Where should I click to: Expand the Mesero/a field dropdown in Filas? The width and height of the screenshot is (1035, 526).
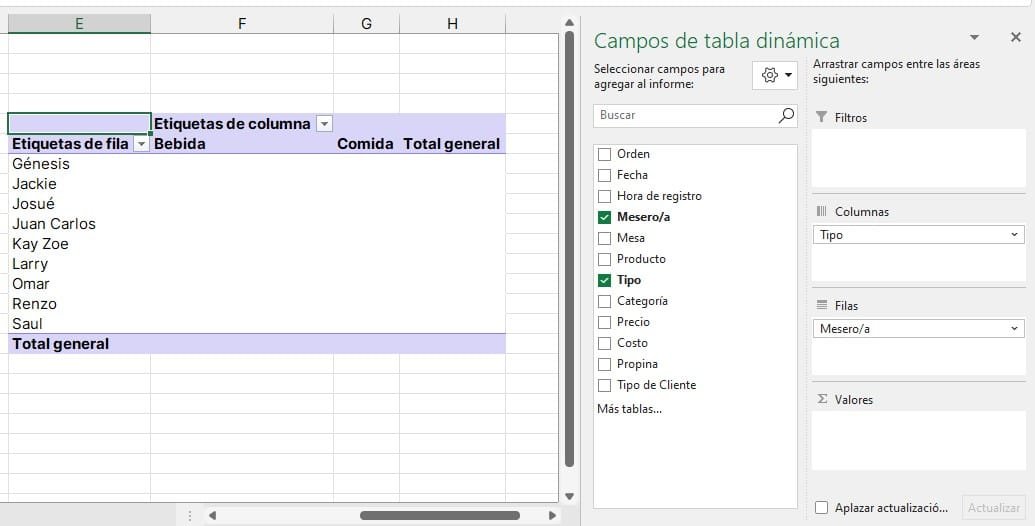pyautogui.click(x=1015, y=329)
